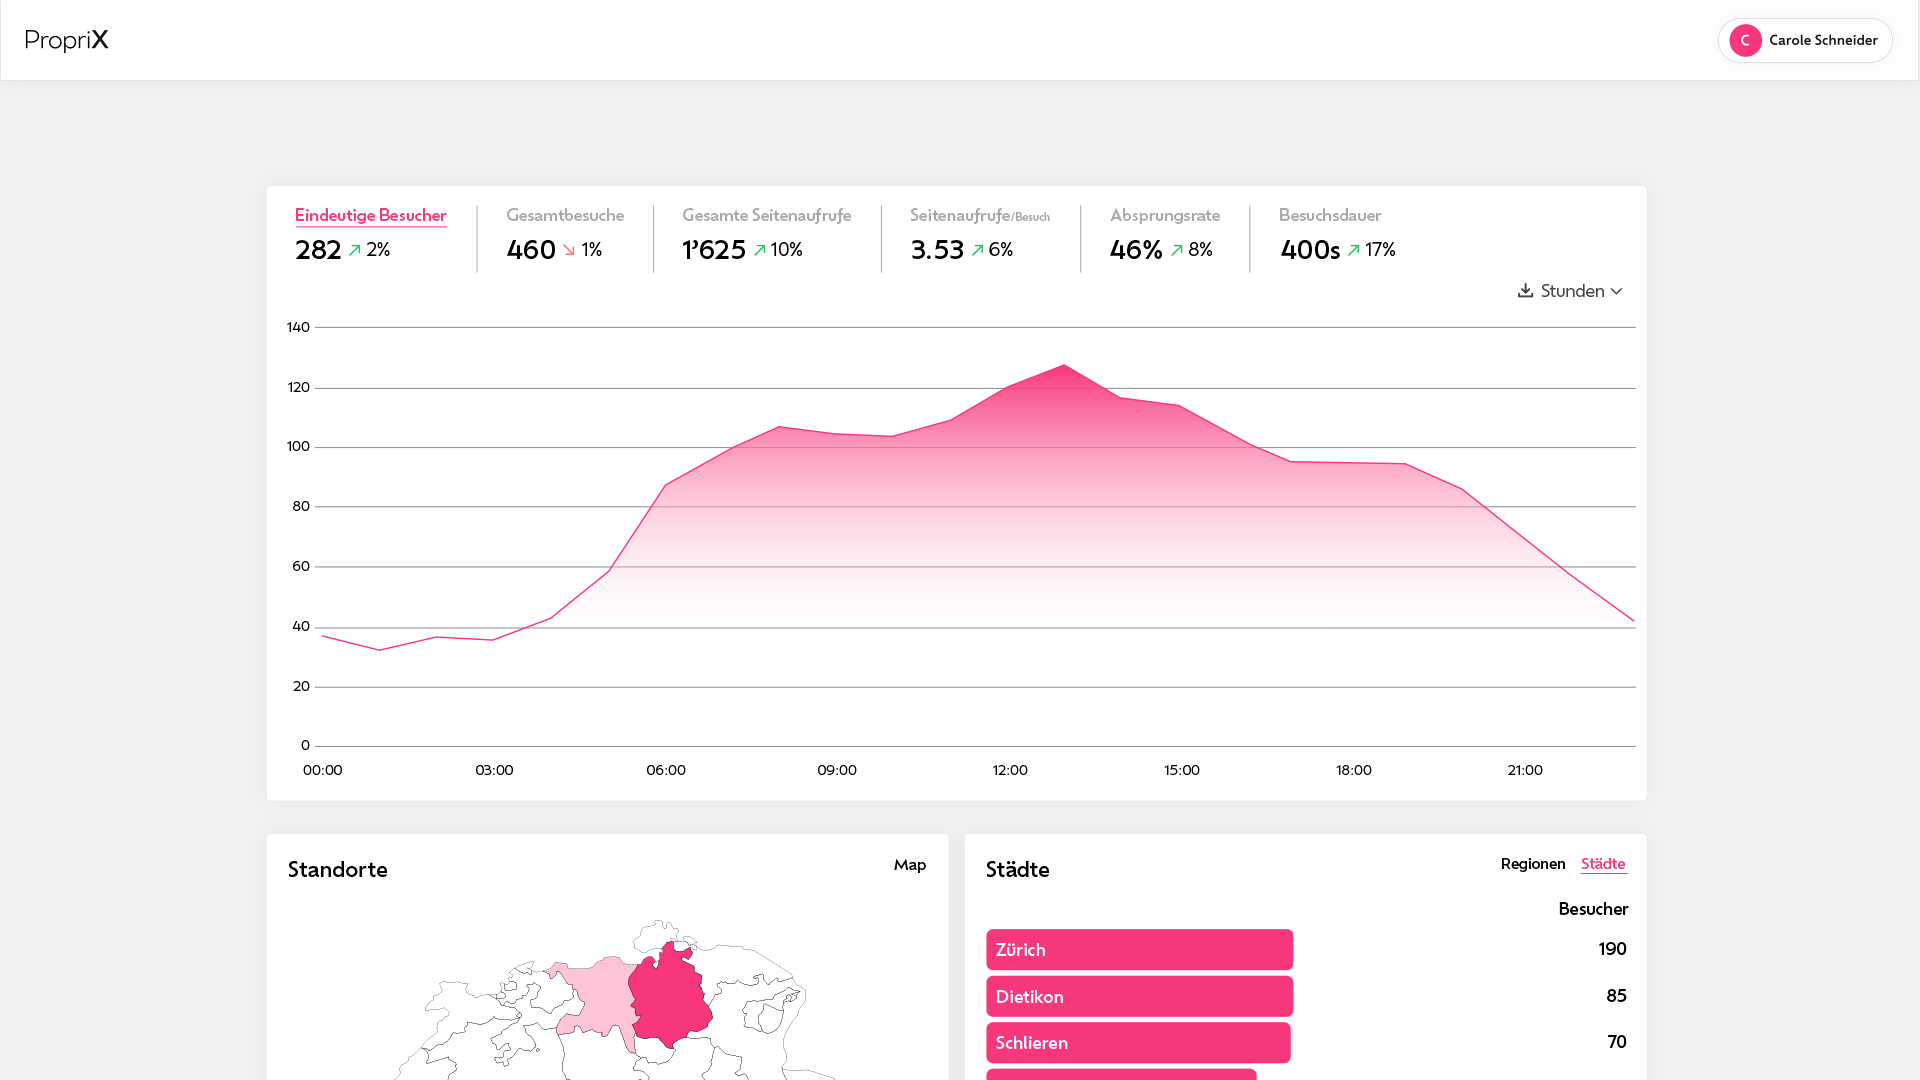Click the Dietikon bar in cities list
The height and width of the screenshot is (1080, 1920).
(x=1139, y=997)
